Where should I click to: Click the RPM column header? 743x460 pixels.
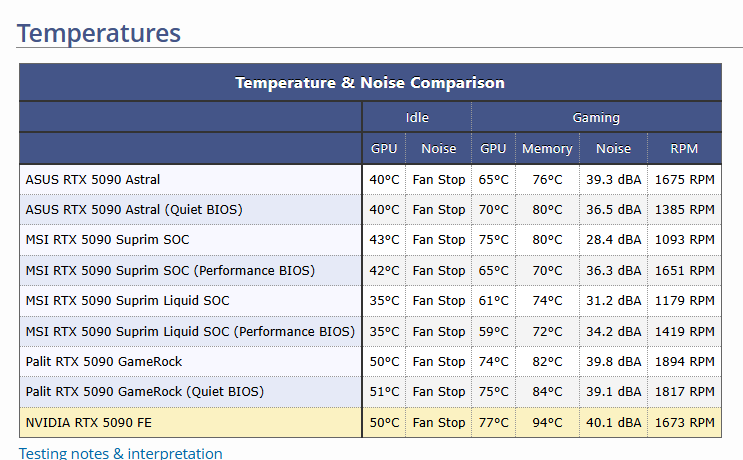tap(684, 148)
